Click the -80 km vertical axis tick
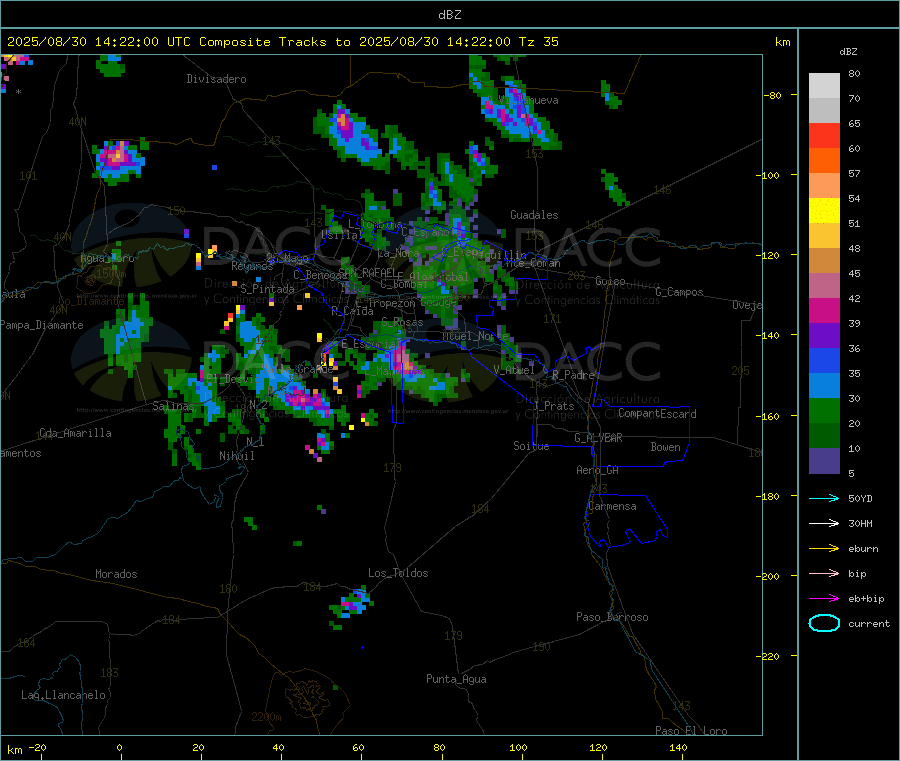Image resolution: width=900 pixels, height=761 pixels. coord(773,95)
